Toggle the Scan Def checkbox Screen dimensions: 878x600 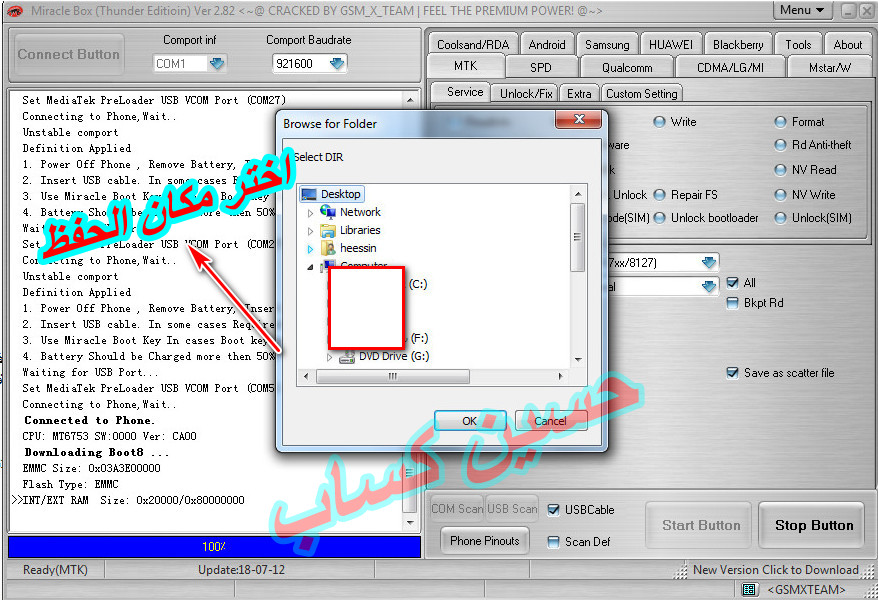553,542
